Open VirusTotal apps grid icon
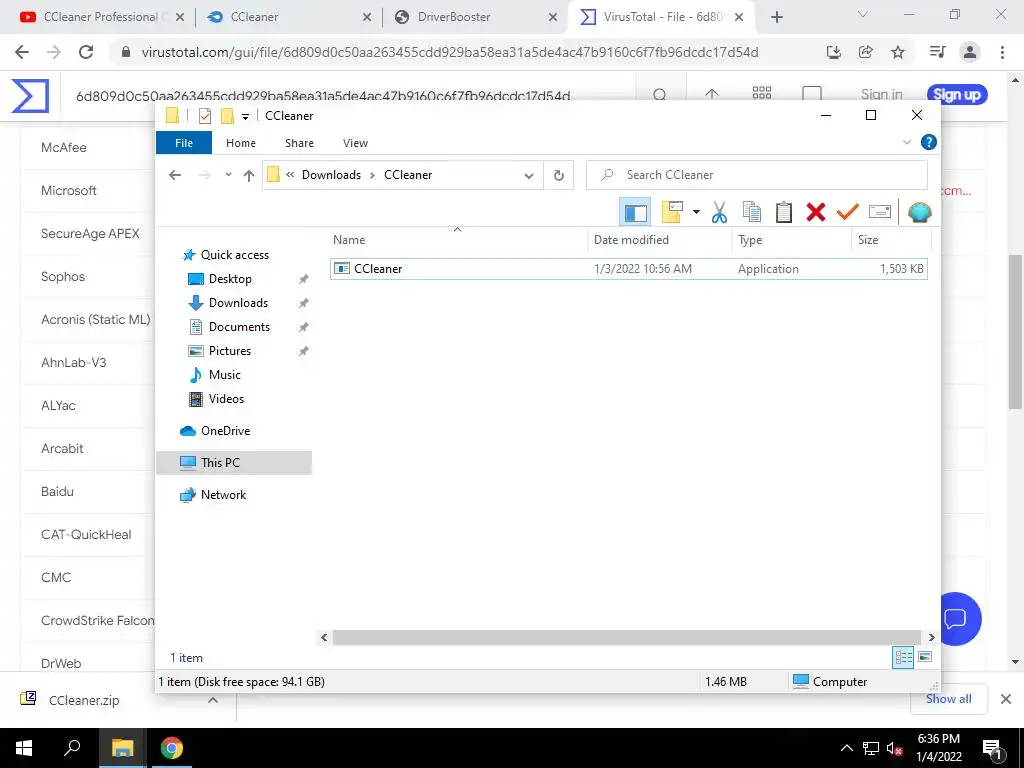 [x=761, y=93]
